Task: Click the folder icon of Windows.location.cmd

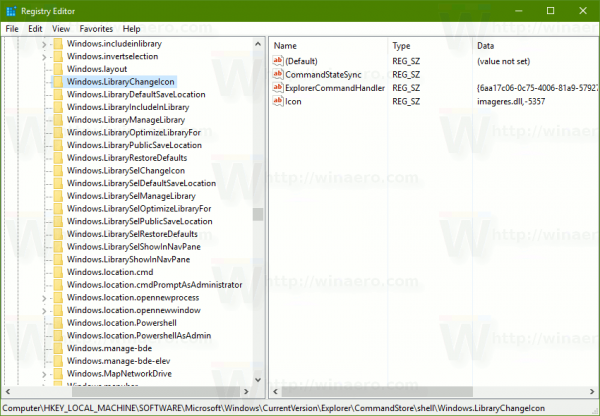Action: pyautogui.click(x=58, y=272)
